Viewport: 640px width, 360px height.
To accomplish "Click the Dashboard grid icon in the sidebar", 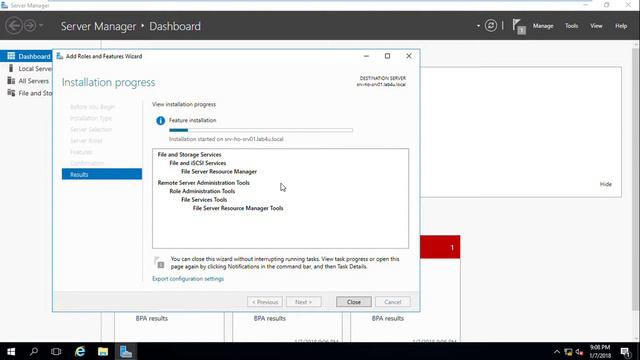I will coord(11,56).
